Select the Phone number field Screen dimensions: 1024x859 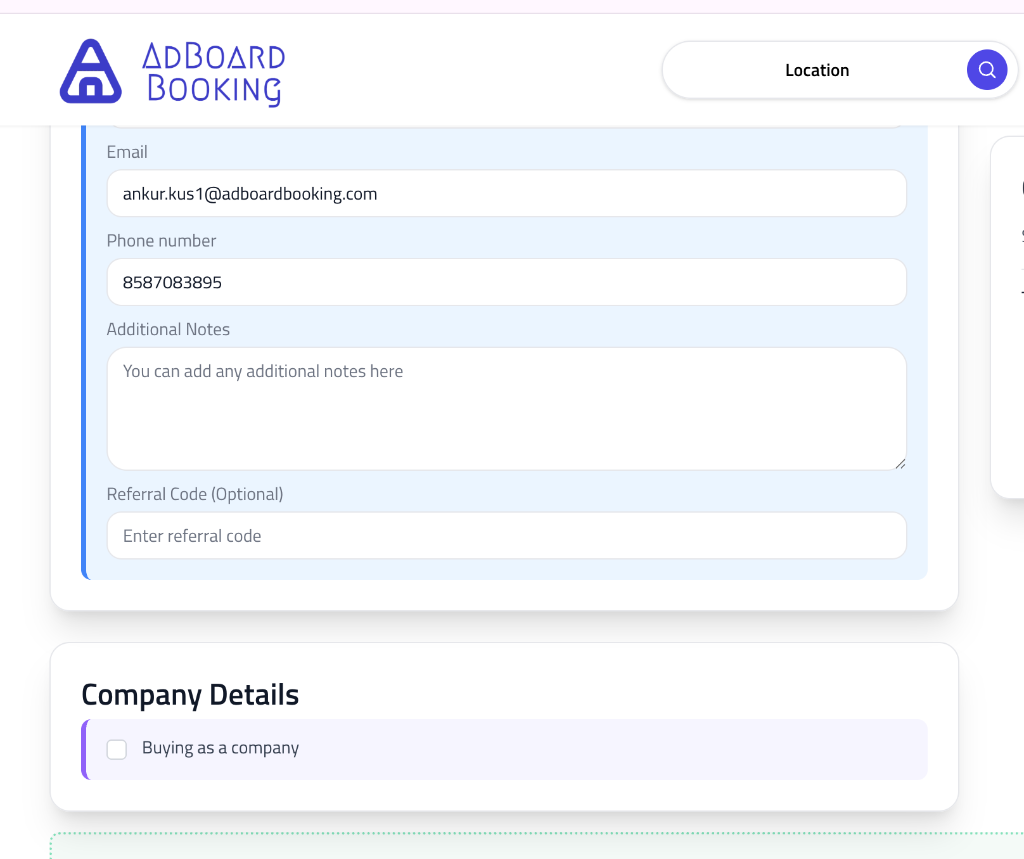tap(506, 282)
